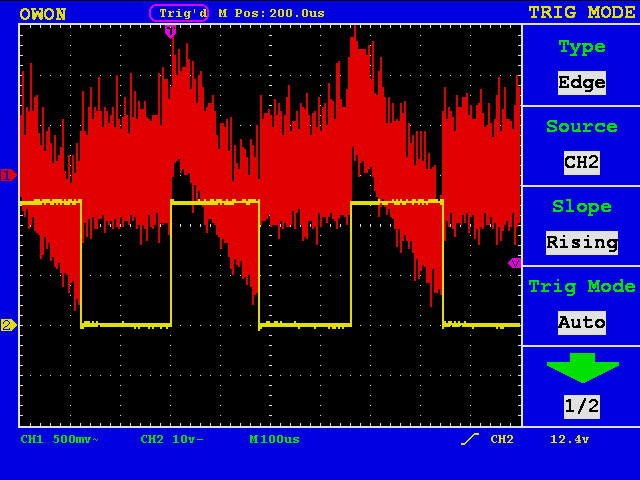Click the green down arrow for next page

pos(582,368)
